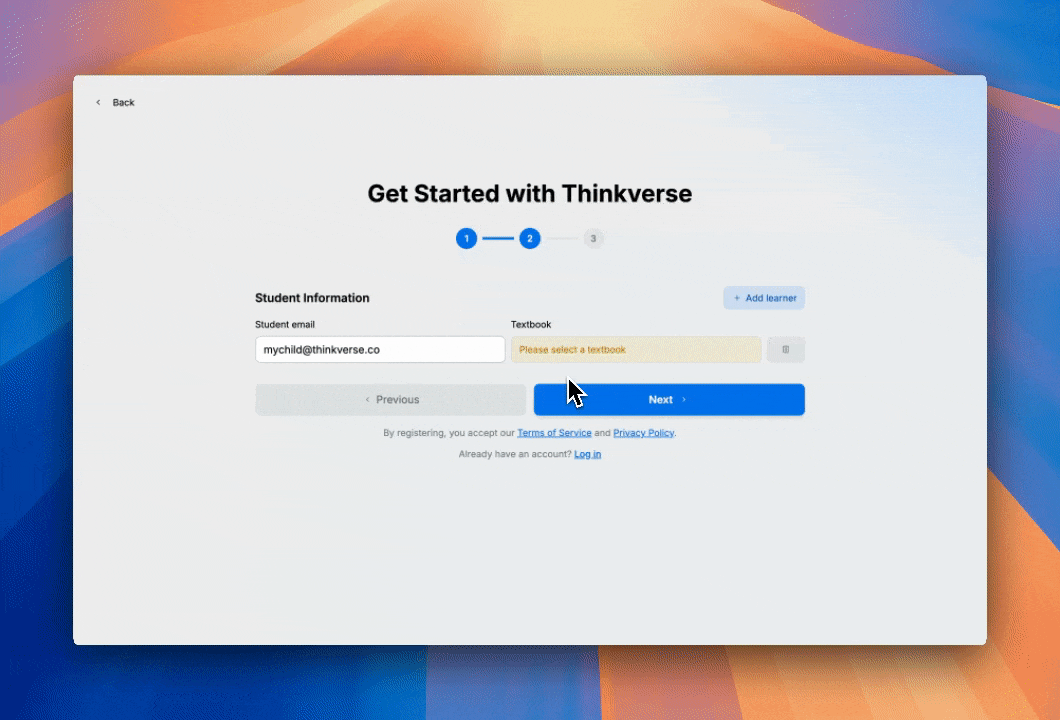Select step 2 in the progress indicator
Image resolution: width=1060 pixels, height=720 pixels.
click(x=530, y=239)
